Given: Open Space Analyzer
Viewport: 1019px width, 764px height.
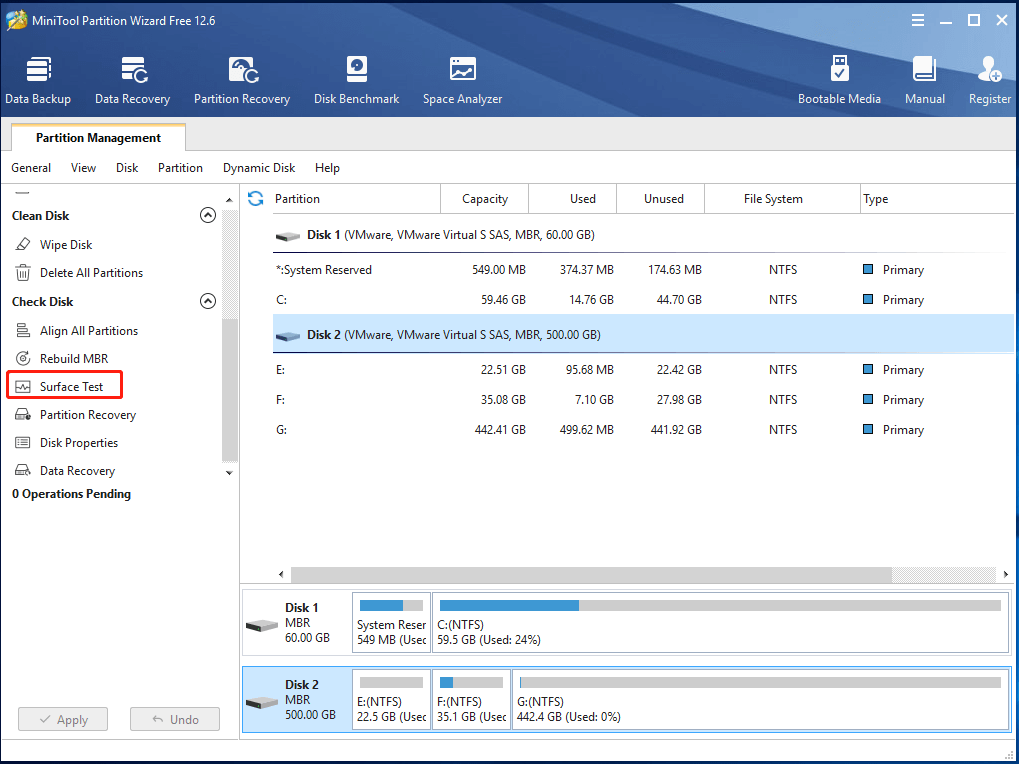Looking at the screenshot, I should (x=462, y=81).
